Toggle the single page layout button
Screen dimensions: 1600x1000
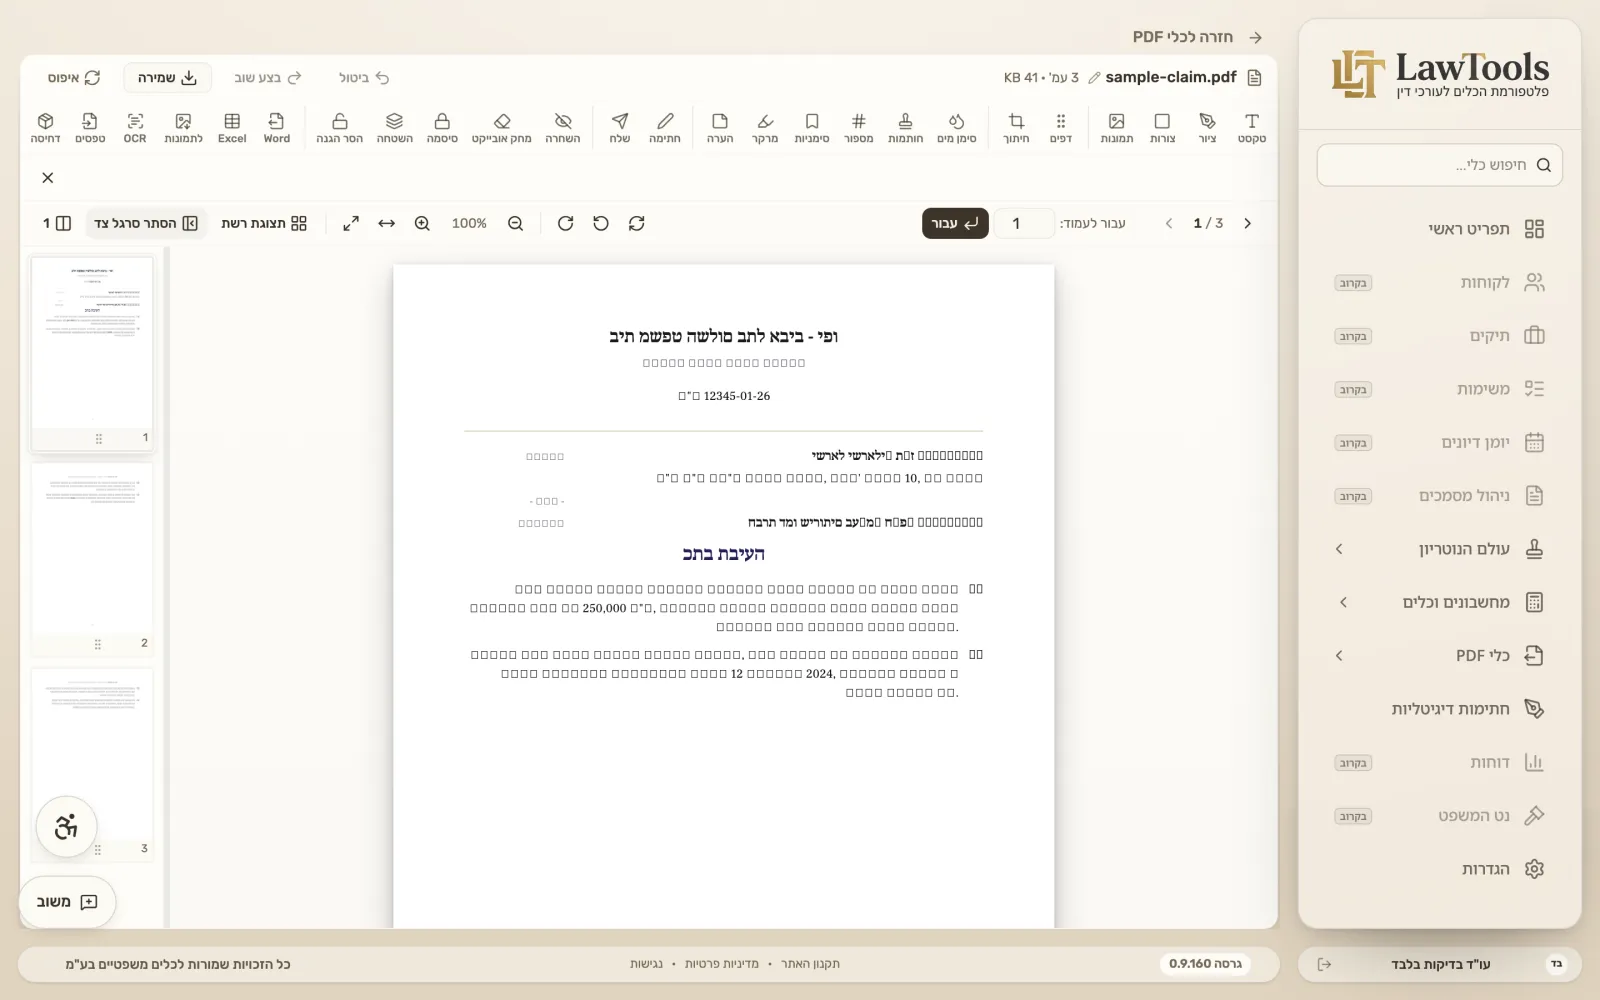57,223
